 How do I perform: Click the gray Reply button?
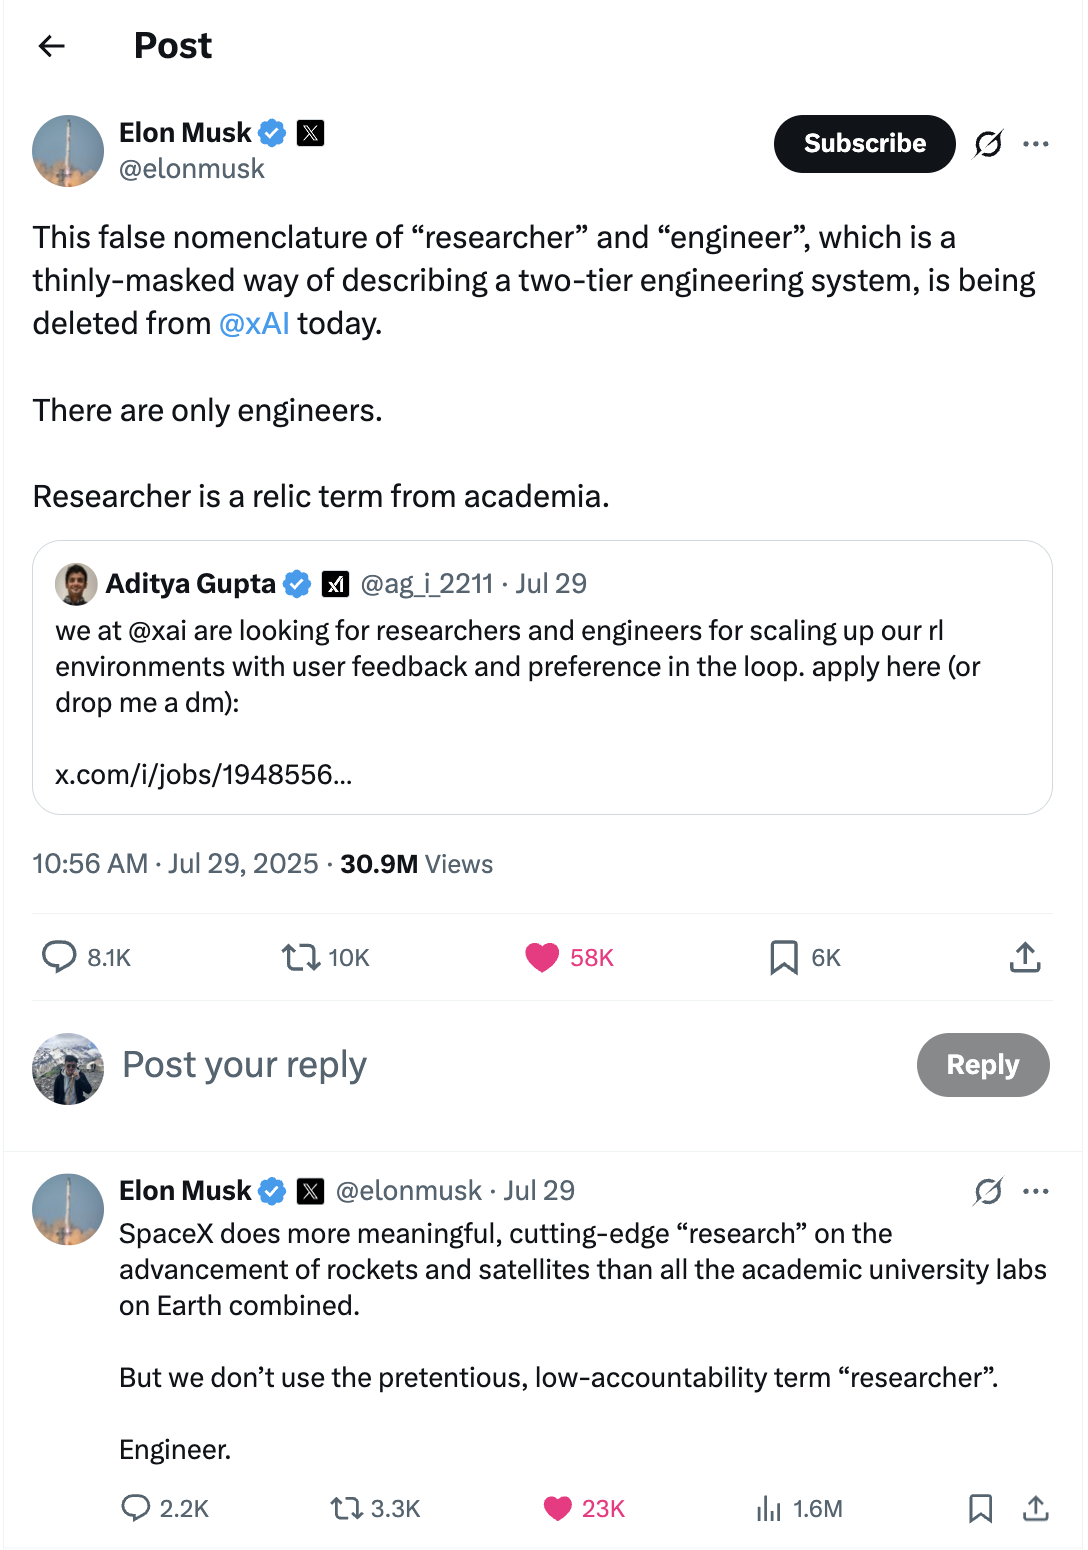[983, 1065]
